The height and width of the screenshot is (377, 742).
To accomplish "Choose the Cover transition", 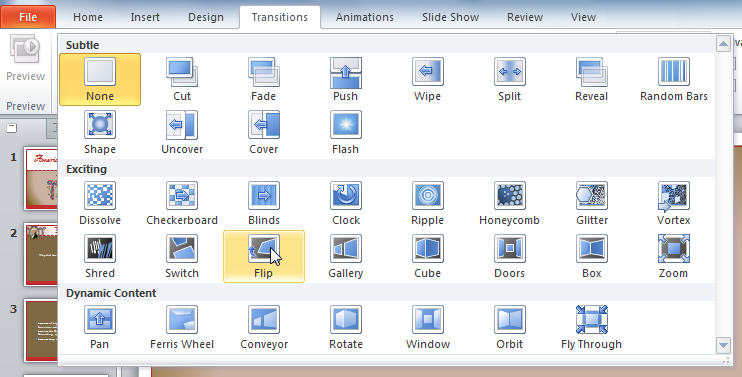I will (x=264, y=132).
